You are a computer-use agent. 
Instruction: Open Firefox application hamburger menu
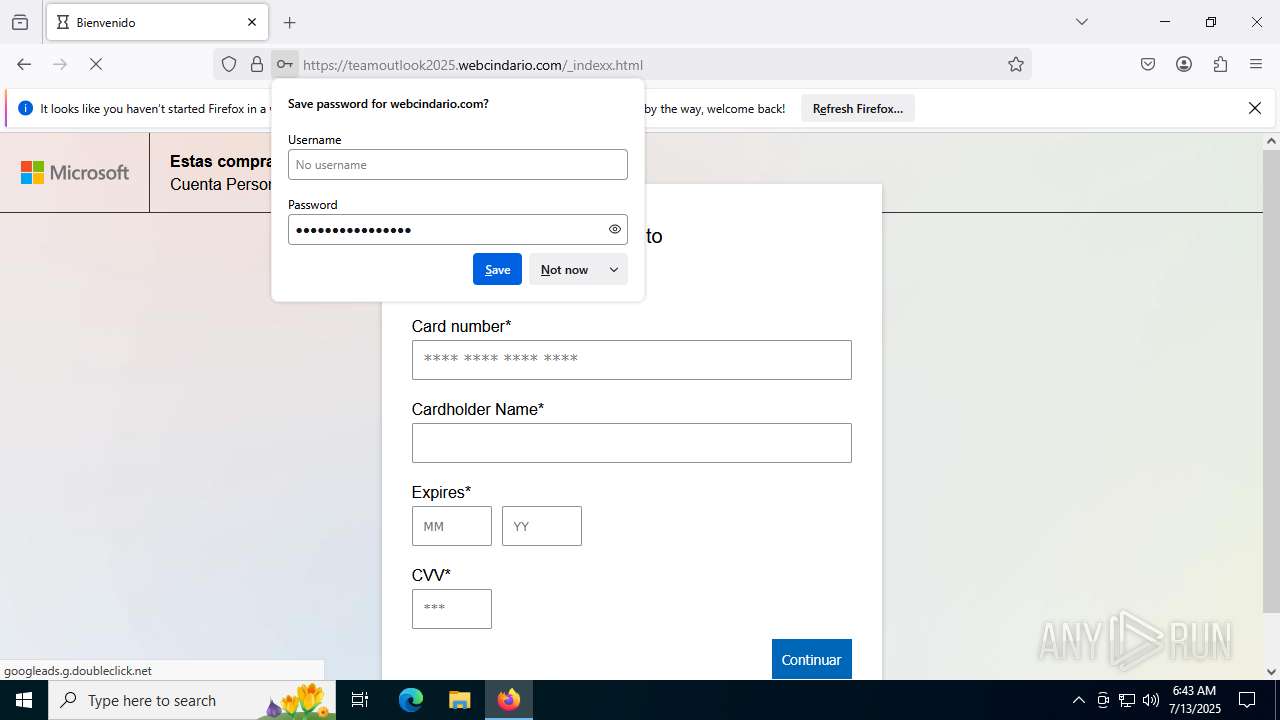(1256, 64)
